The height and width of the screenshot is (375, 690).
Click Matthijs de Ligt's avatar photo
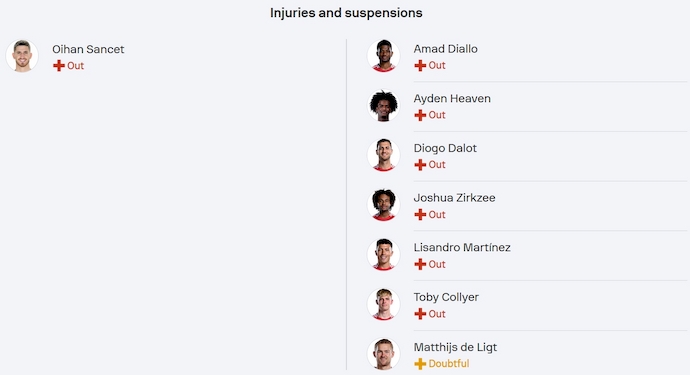(383, 354)
